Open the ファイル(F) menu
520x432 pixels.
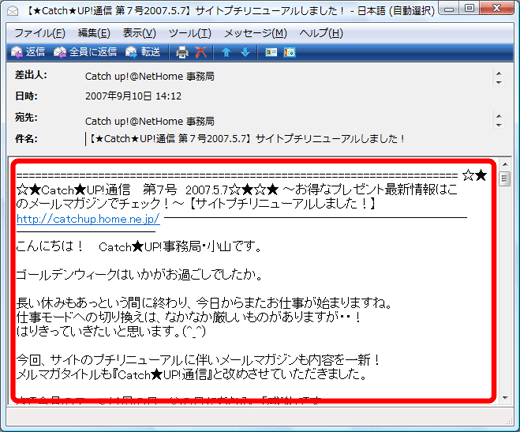40,33
